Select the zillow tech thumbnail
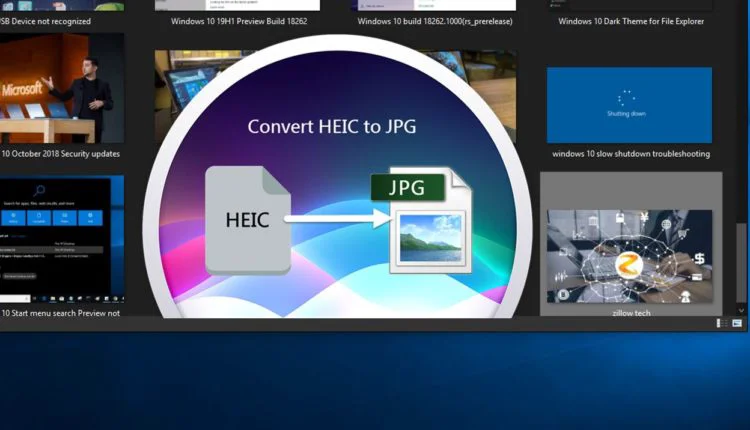Viewport: 750px width, 430px height. pyautogui.click(x=629, y=256)
